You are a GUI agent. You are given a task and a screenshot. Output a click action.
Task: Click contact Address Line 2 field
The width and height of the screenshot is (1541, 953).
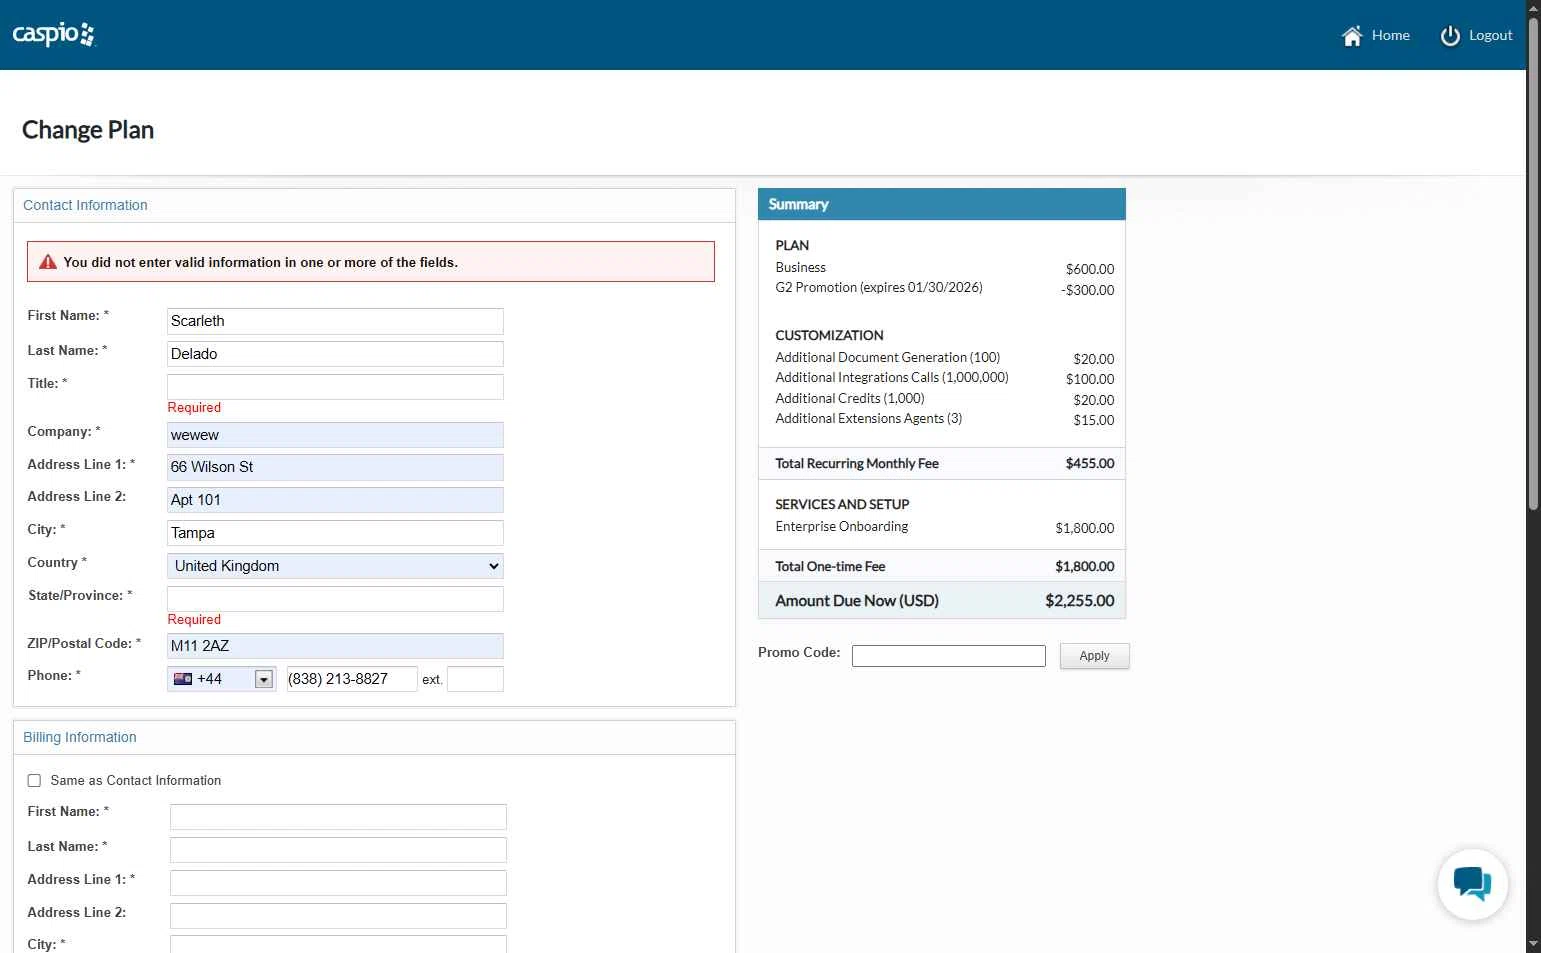click(x=335, y=500)
